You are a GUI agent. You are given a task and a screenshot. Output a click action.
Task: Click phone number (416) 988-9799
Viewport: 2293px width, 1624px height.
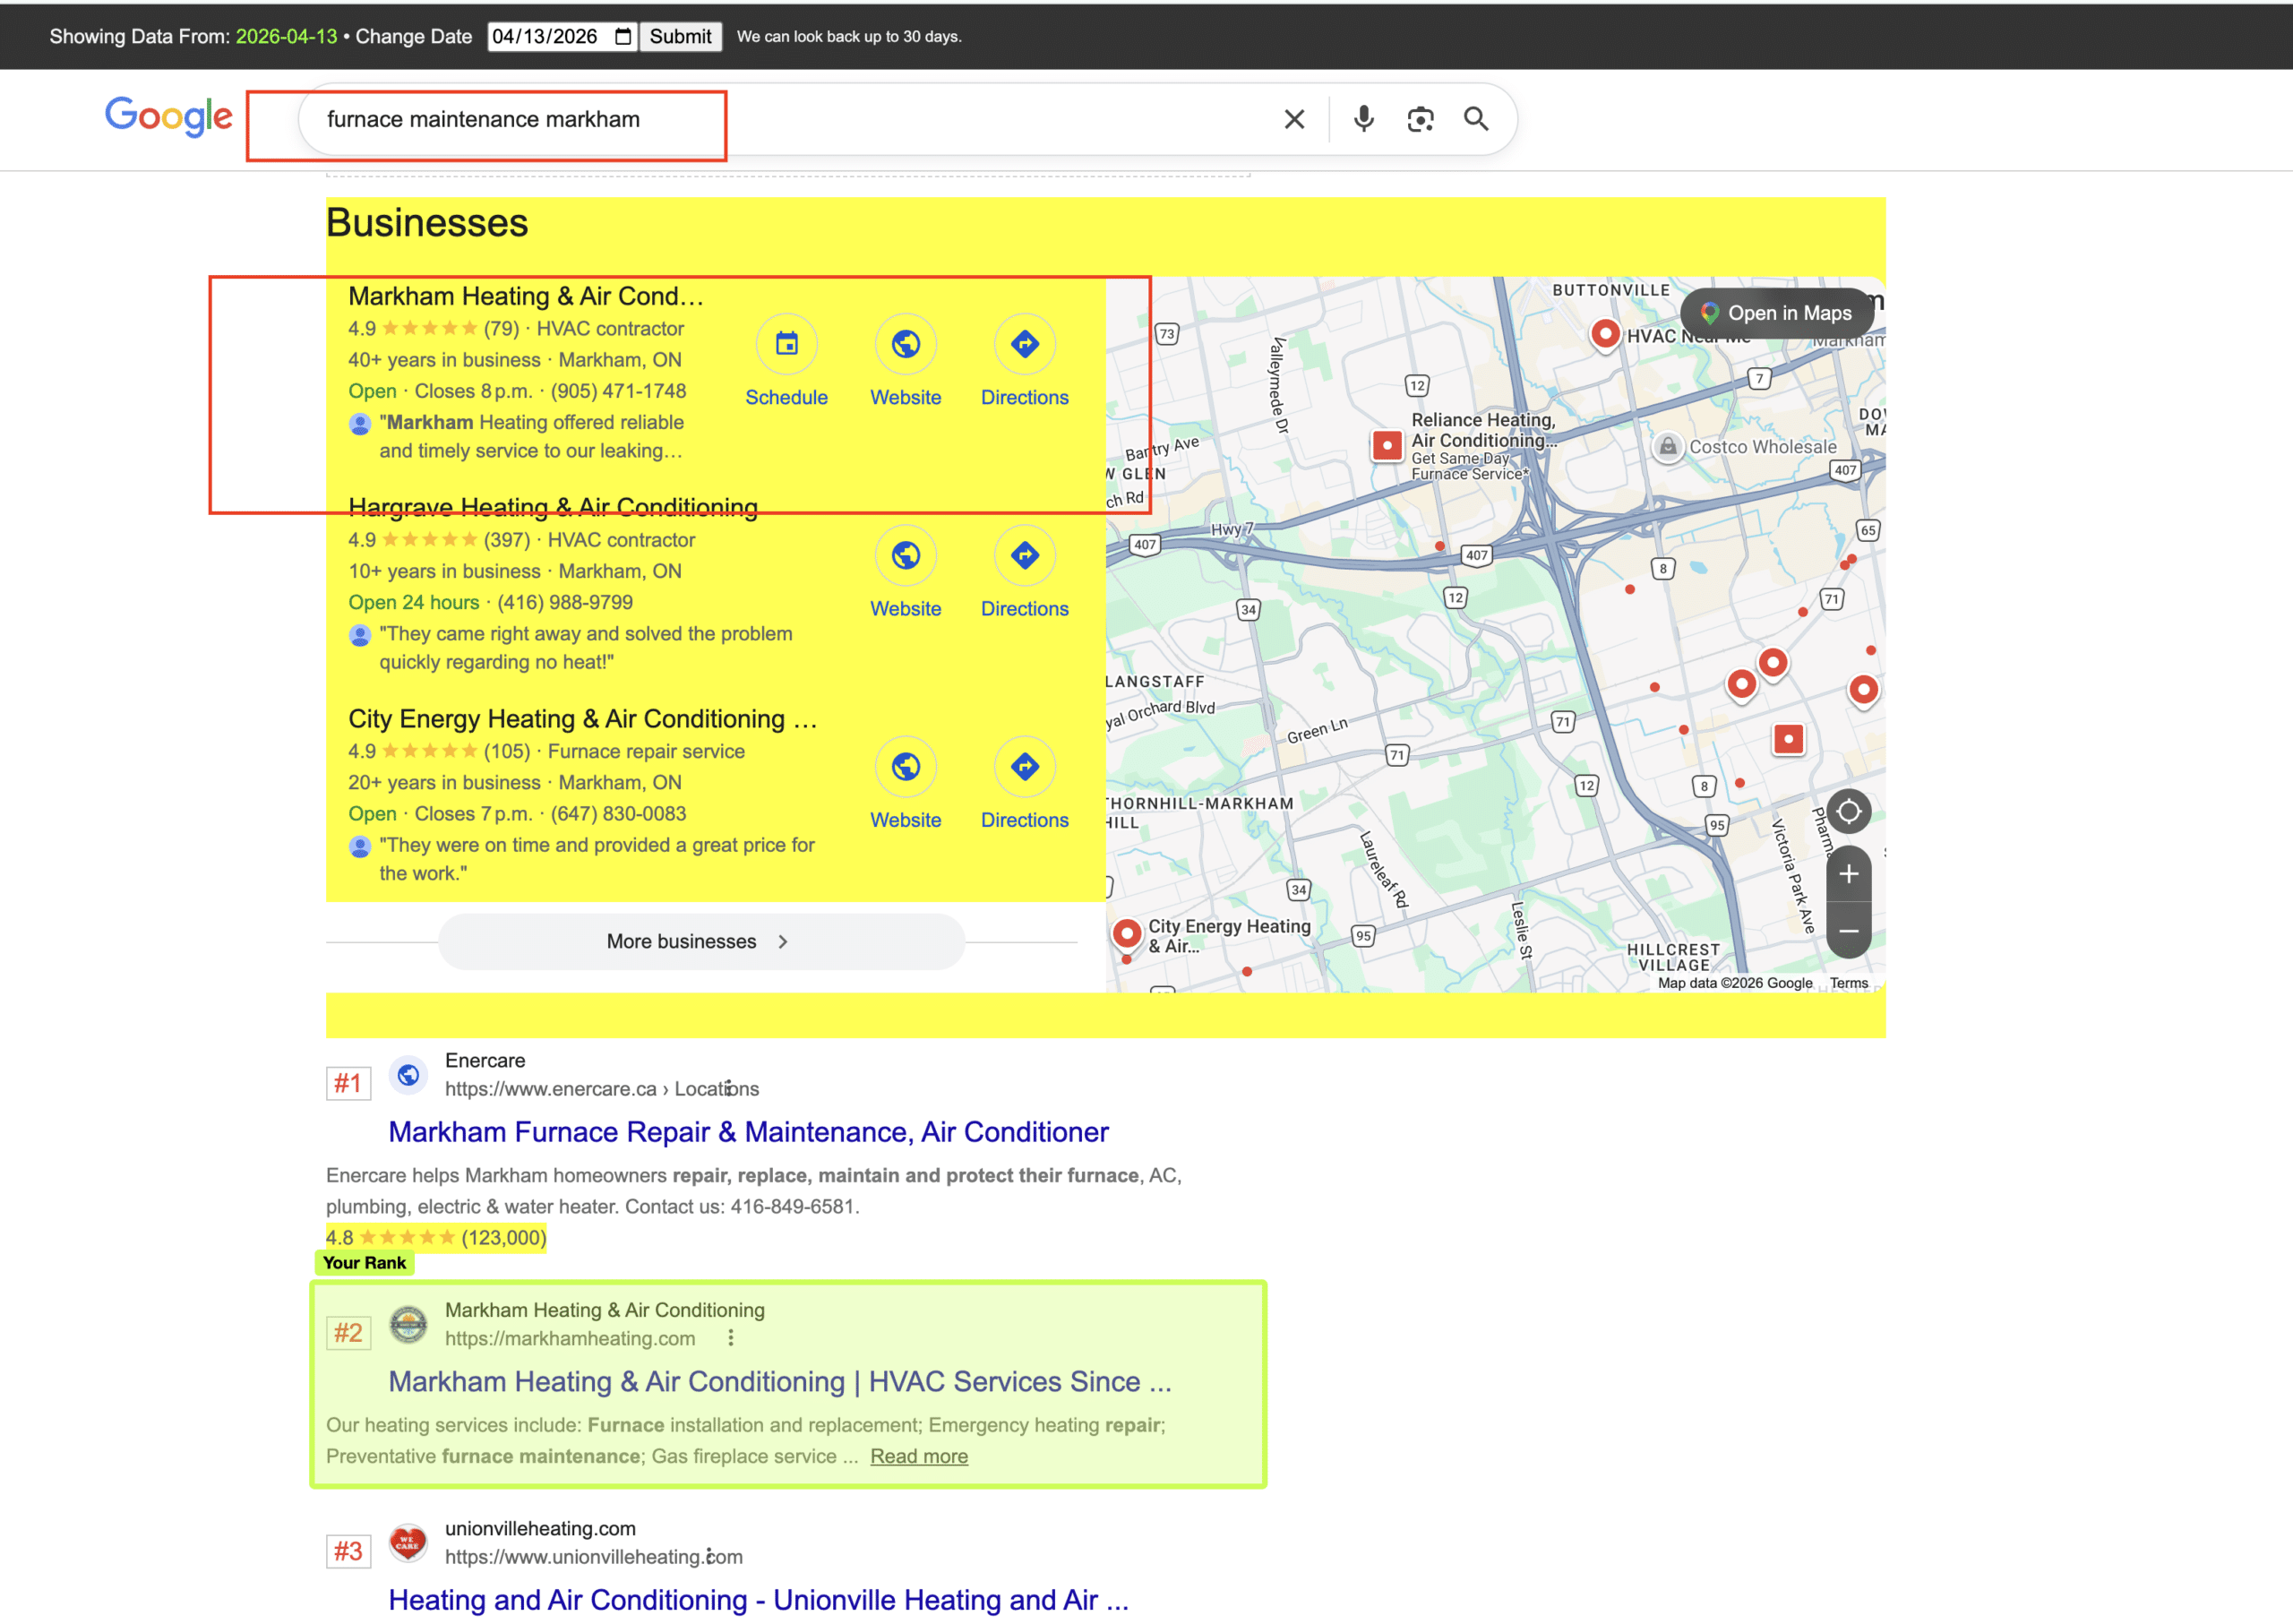[x=565, y=602]
